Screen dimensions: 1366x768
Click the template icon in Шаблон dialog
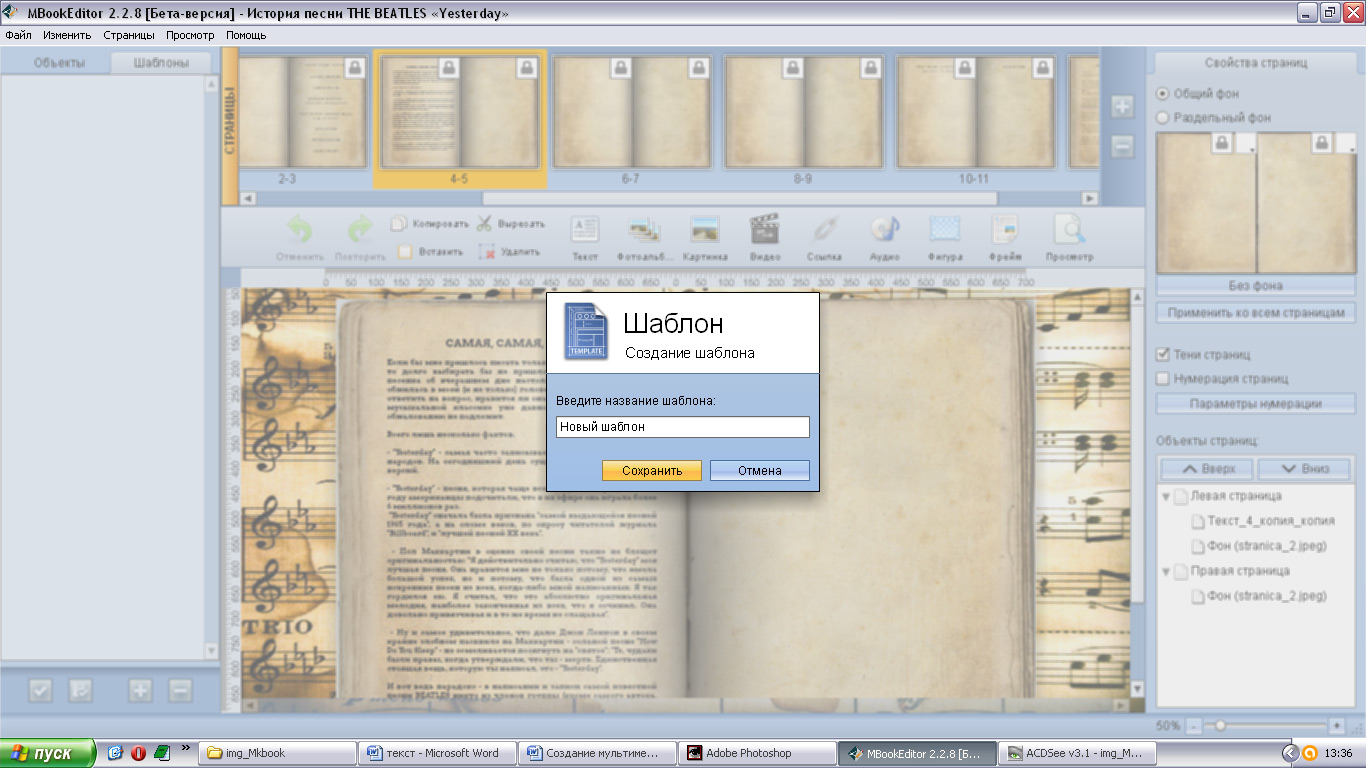click(586, 331)
